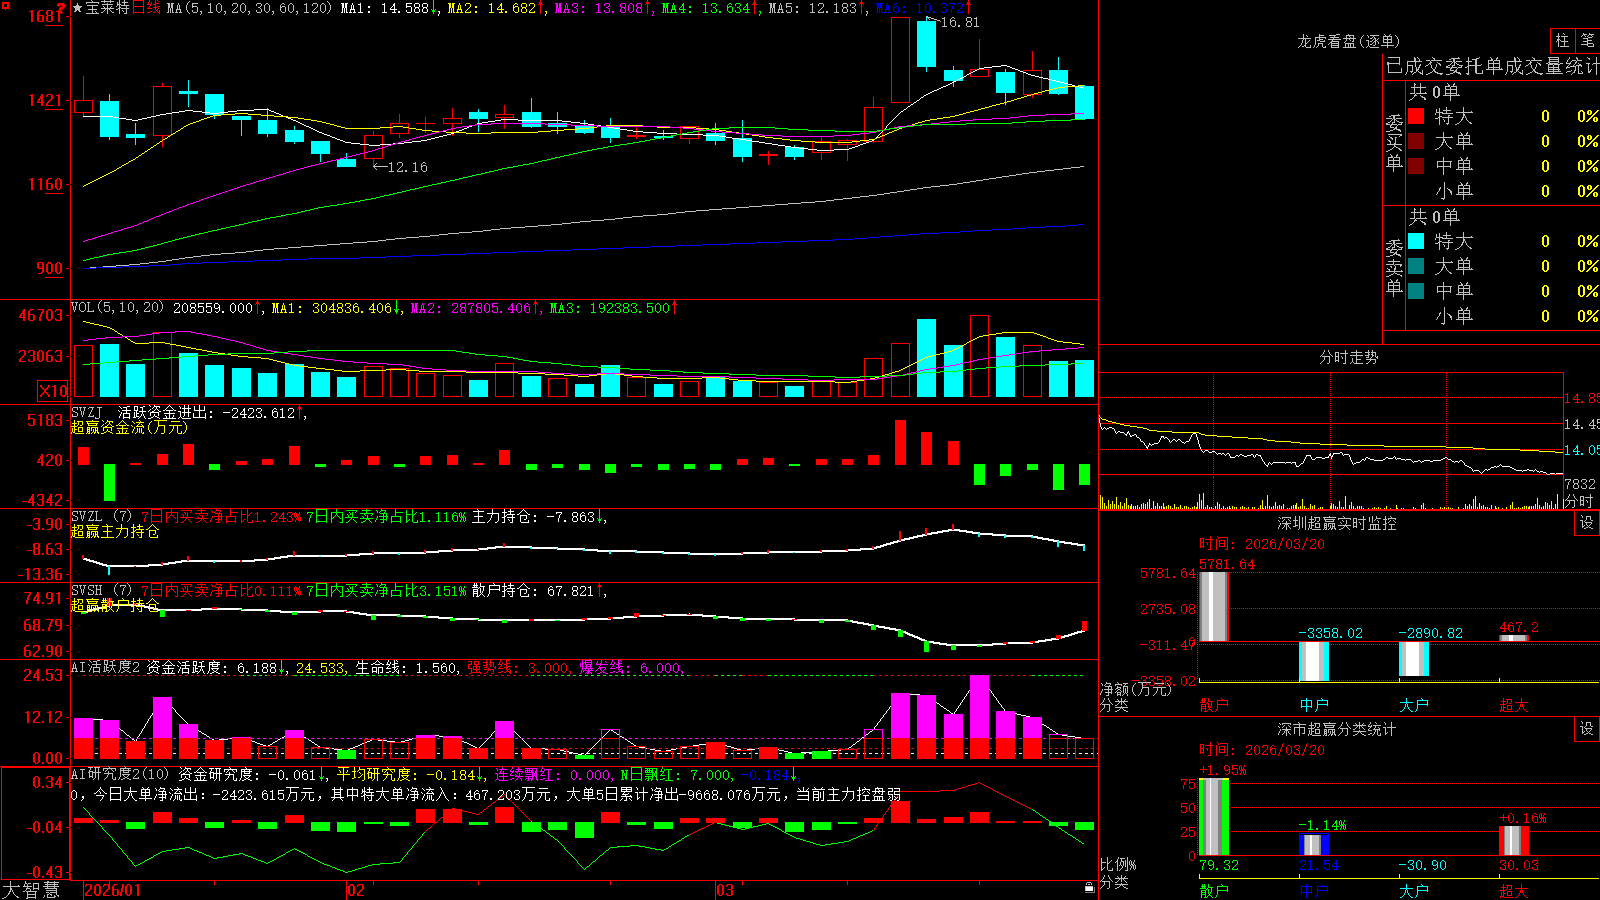Click the 分时走势 panel title
The width and height of the screenshot is (1600, 900).
[x=1348, y=357]
